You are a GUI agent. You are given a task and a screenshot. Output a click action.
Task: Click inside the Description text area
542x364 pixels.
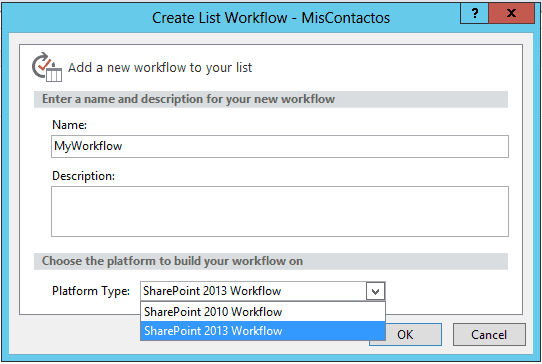point(280,212)
